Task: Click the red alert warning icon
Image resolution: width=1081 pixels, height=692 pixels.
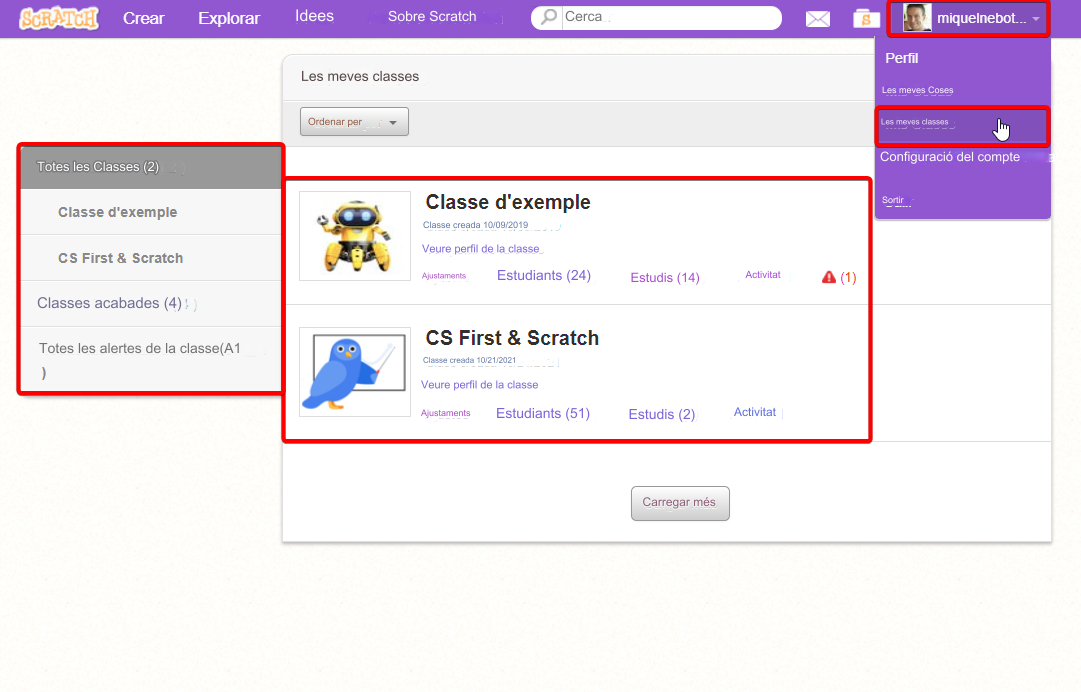Action: click(x=828, y=277)
